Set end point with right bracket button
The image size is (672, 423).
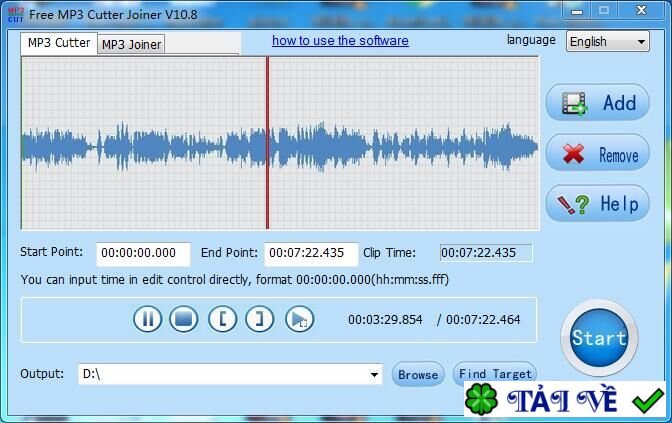click(x=260, y=319)
